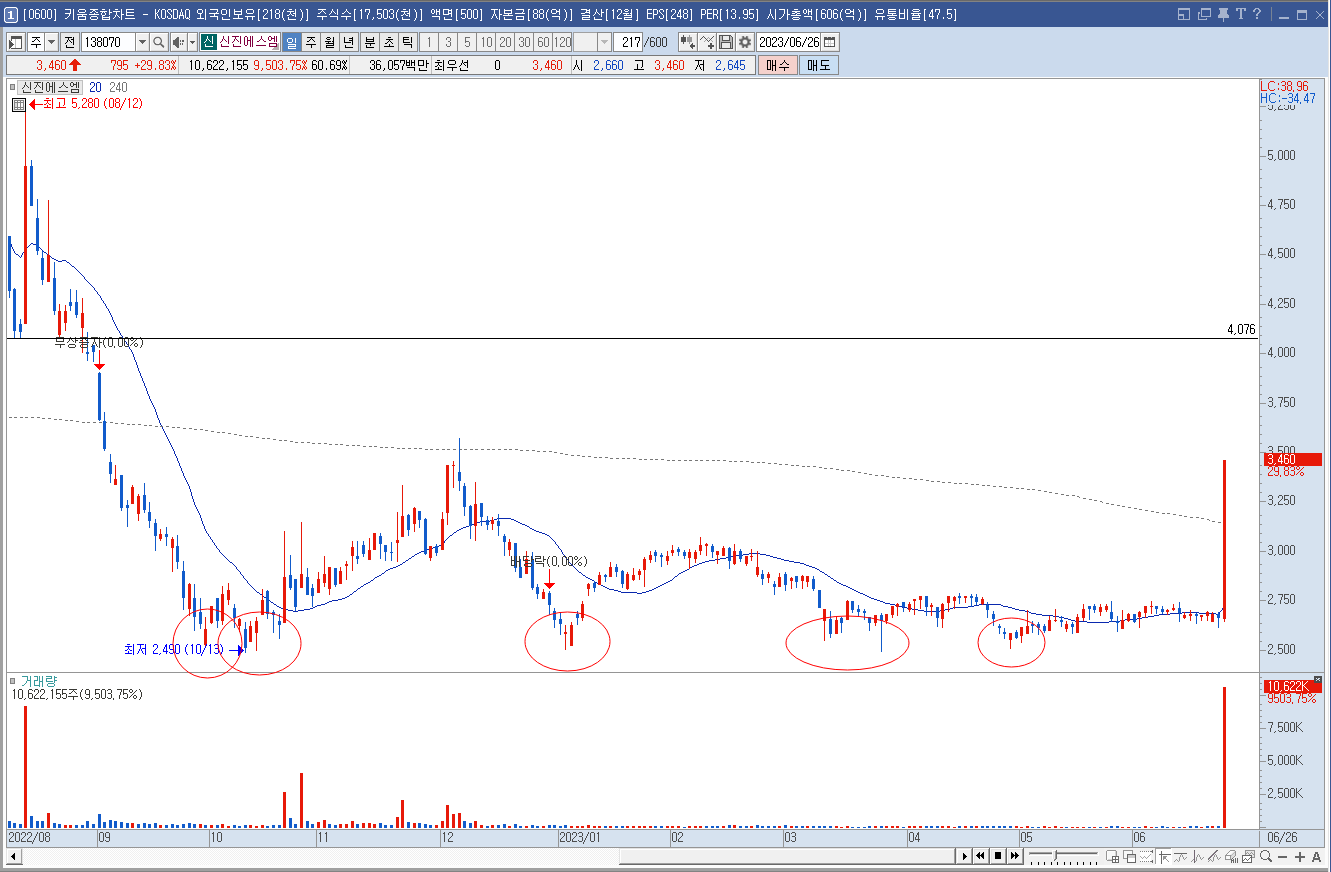Screen dimensions: 1331x872
Task: Click the date field 2023/06/26
Action: [x=789, y=42]
